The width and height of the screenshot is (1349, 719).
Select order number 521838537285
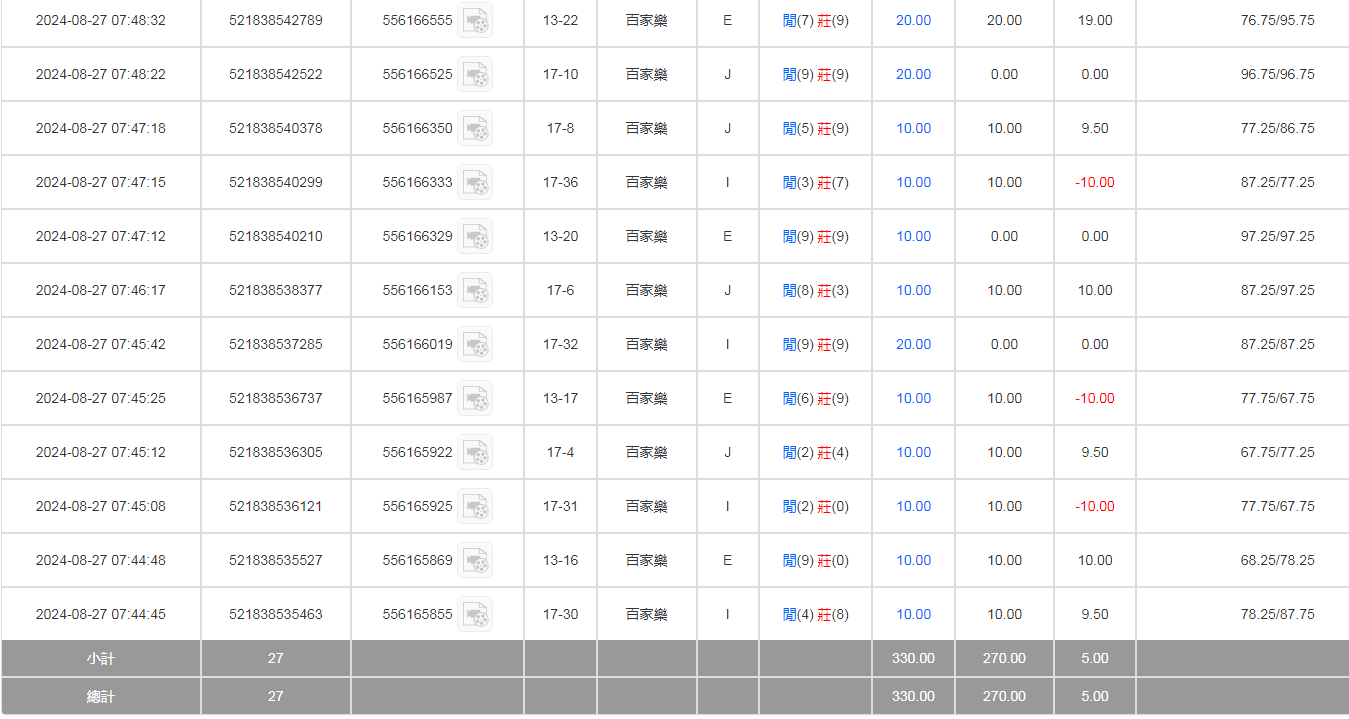275,344
